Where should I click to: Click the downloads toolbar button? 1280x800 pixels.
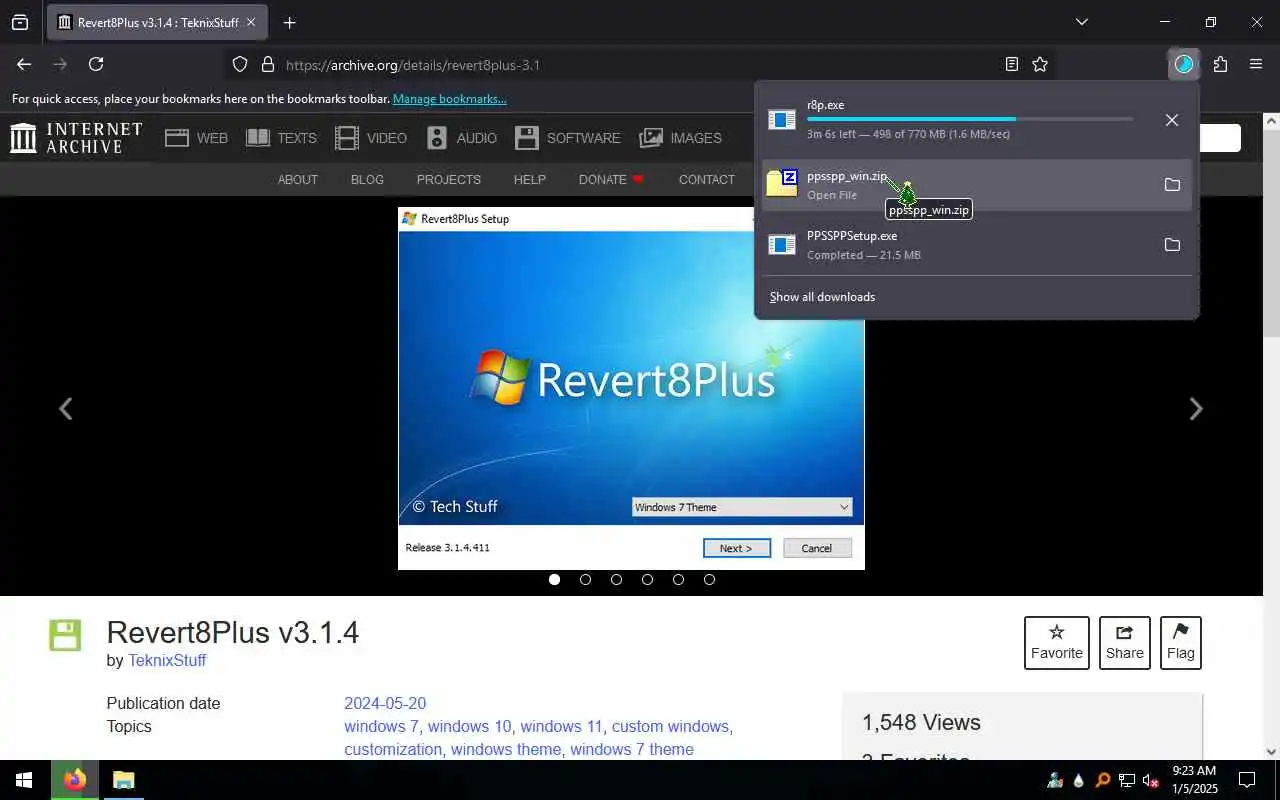pos(1184,64)
